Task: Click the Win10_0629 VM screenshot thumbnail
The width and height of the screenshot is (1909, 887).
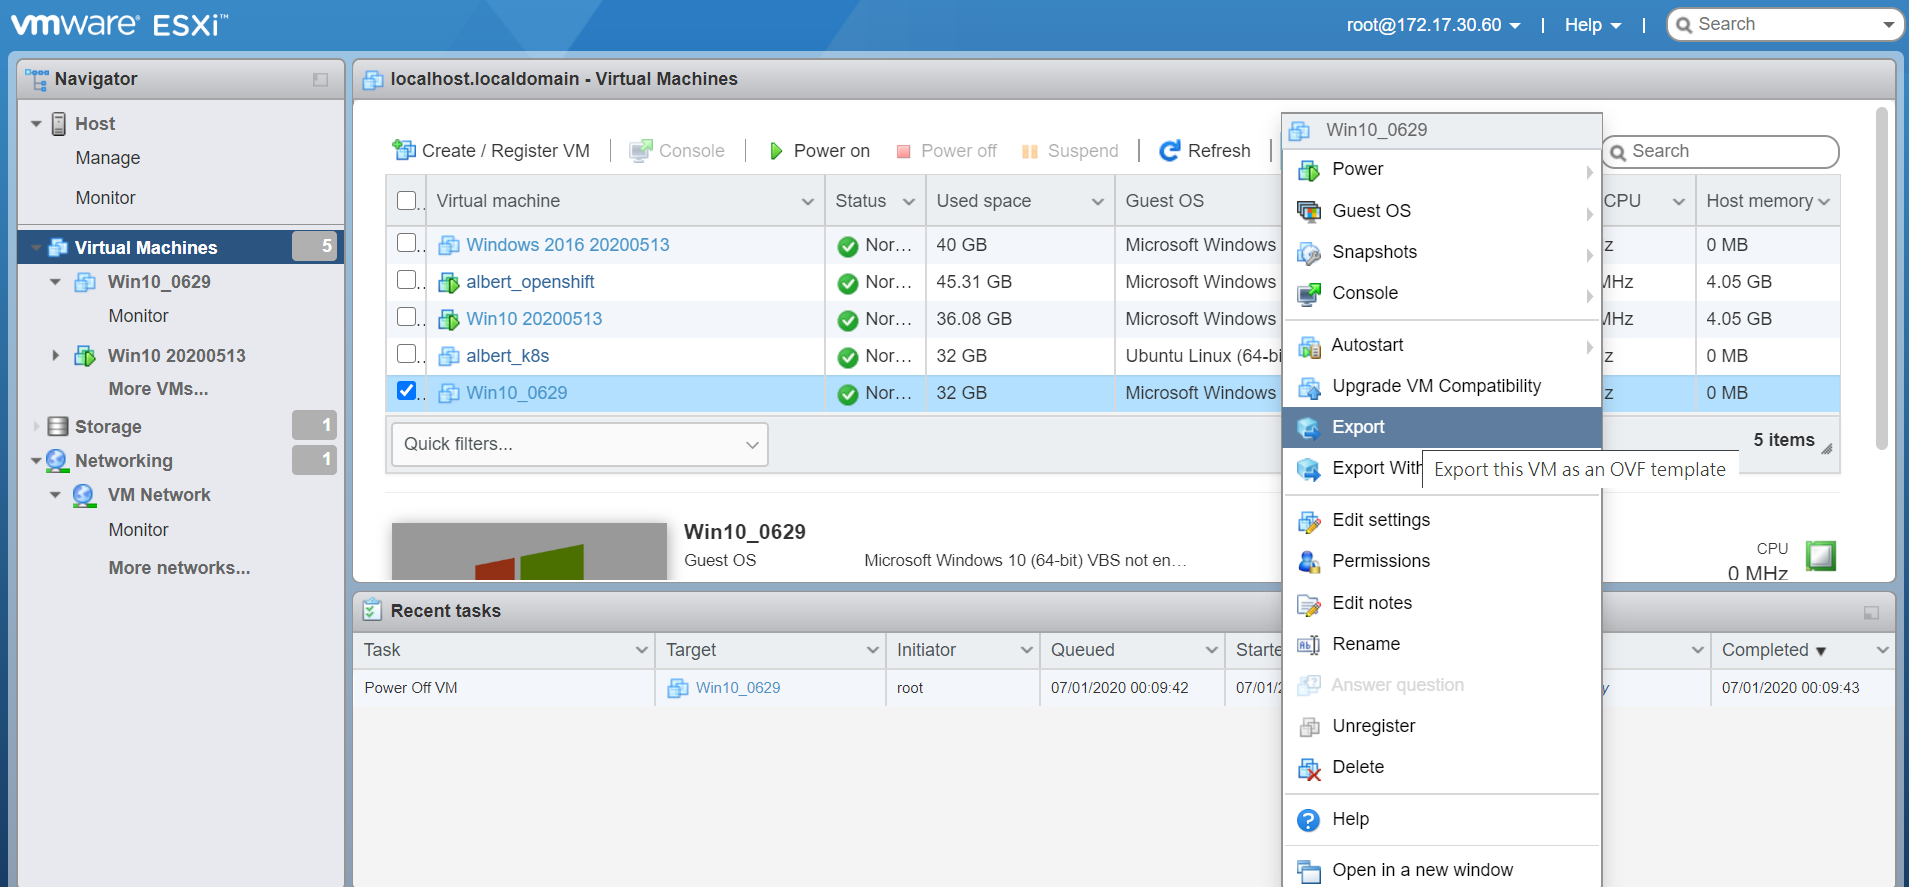Action: tap(529, 551)
